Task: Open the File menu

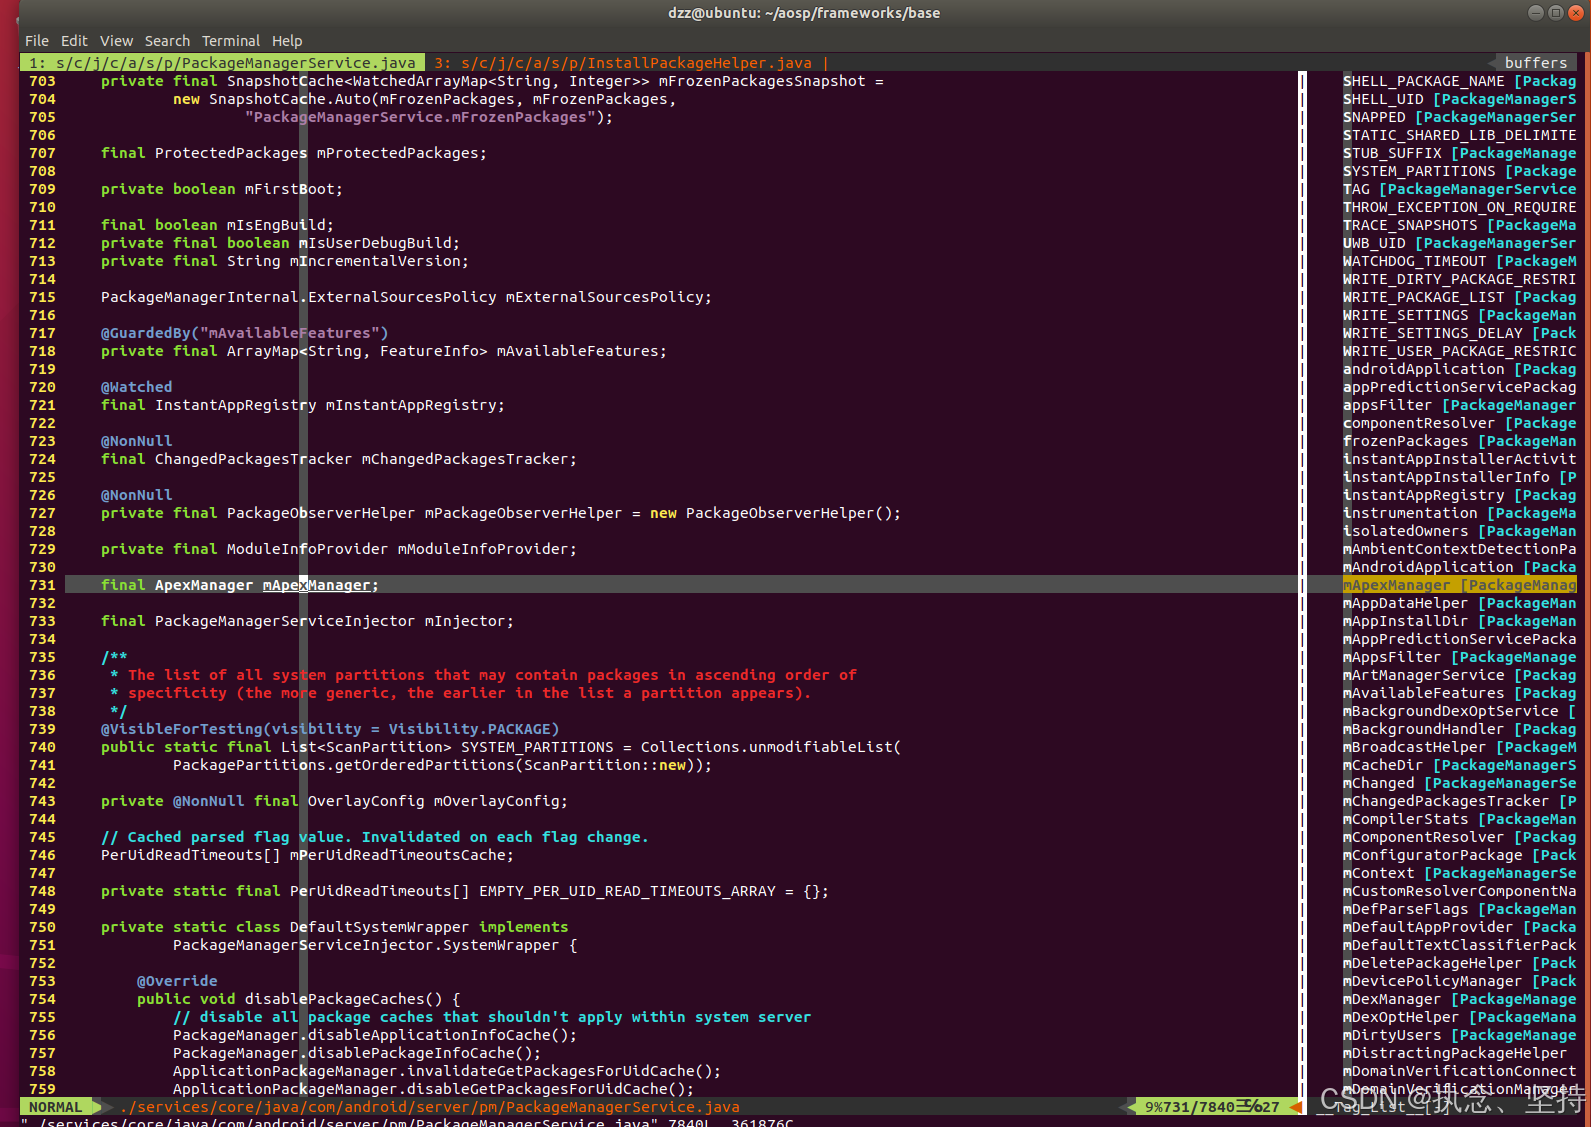Action: 36,41
